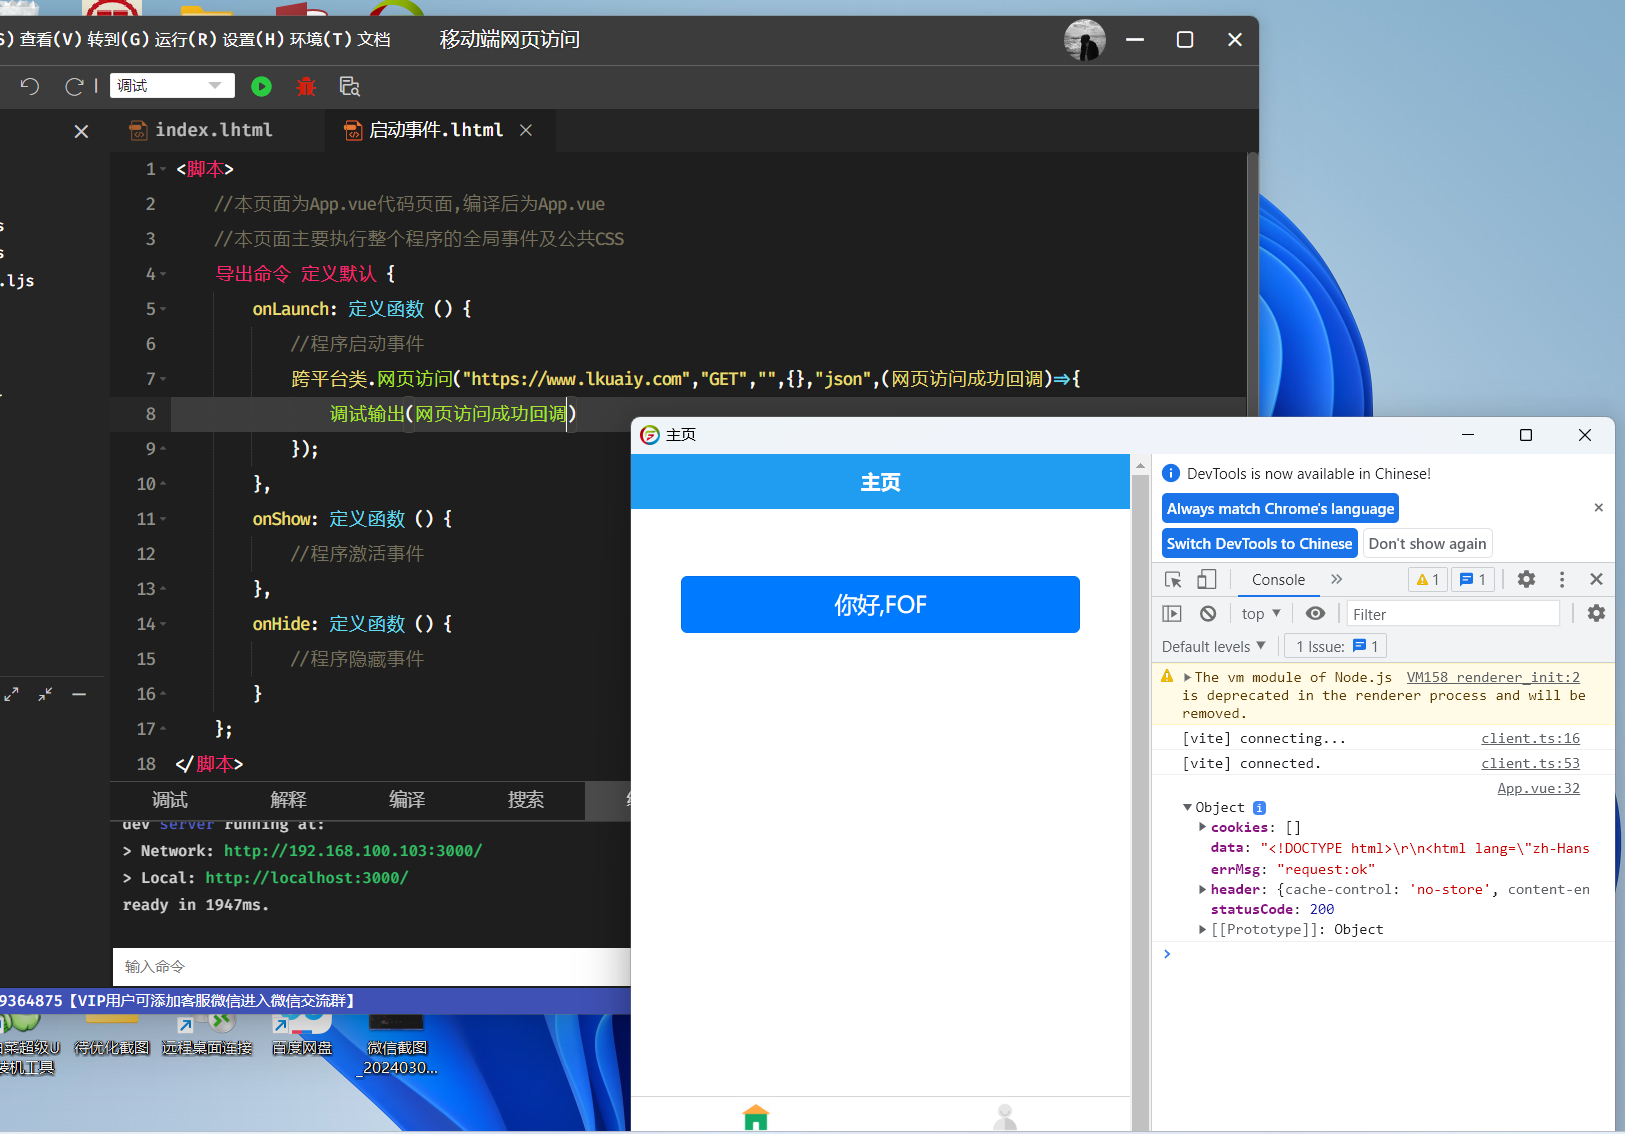Collapse code fold arrow at line 4
1625x1134 pixels.
pos(163,274)
